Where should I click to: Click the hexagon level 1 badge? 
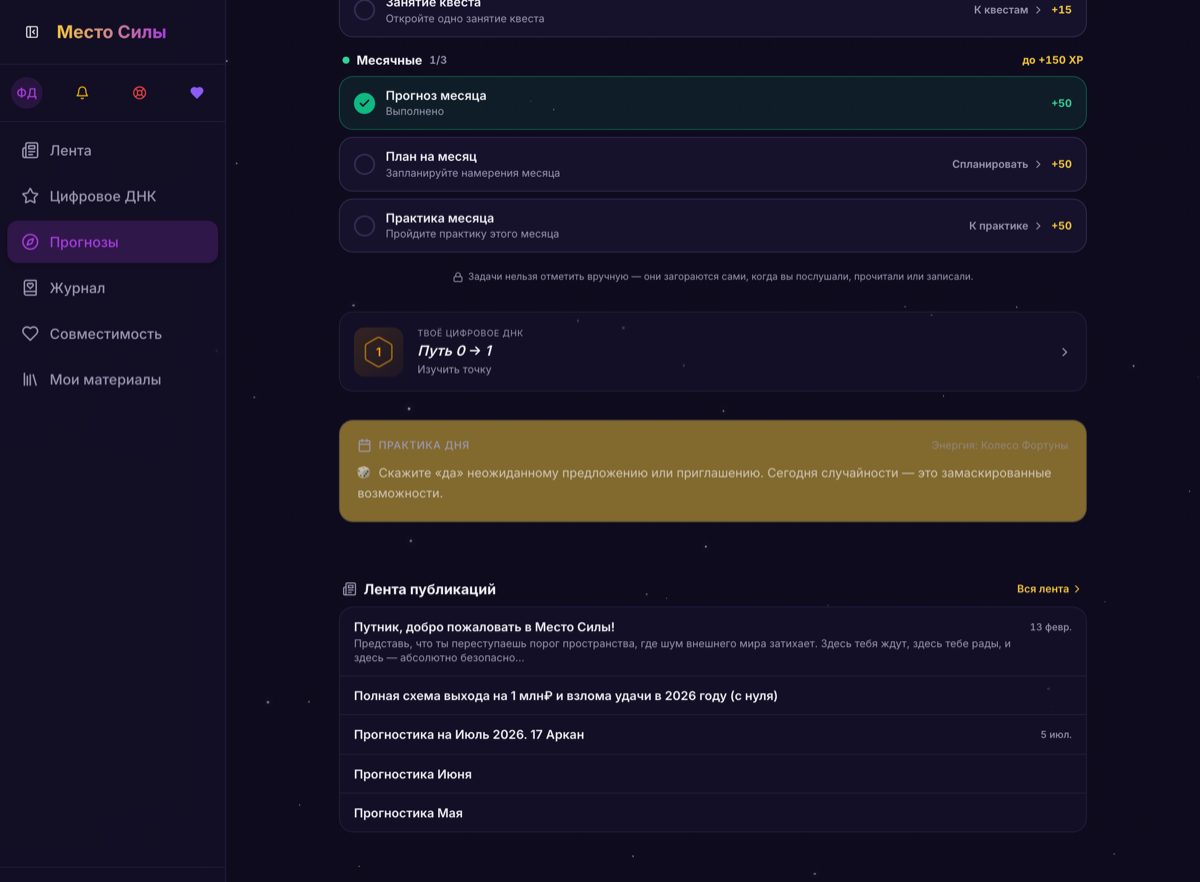coord(378,352)
